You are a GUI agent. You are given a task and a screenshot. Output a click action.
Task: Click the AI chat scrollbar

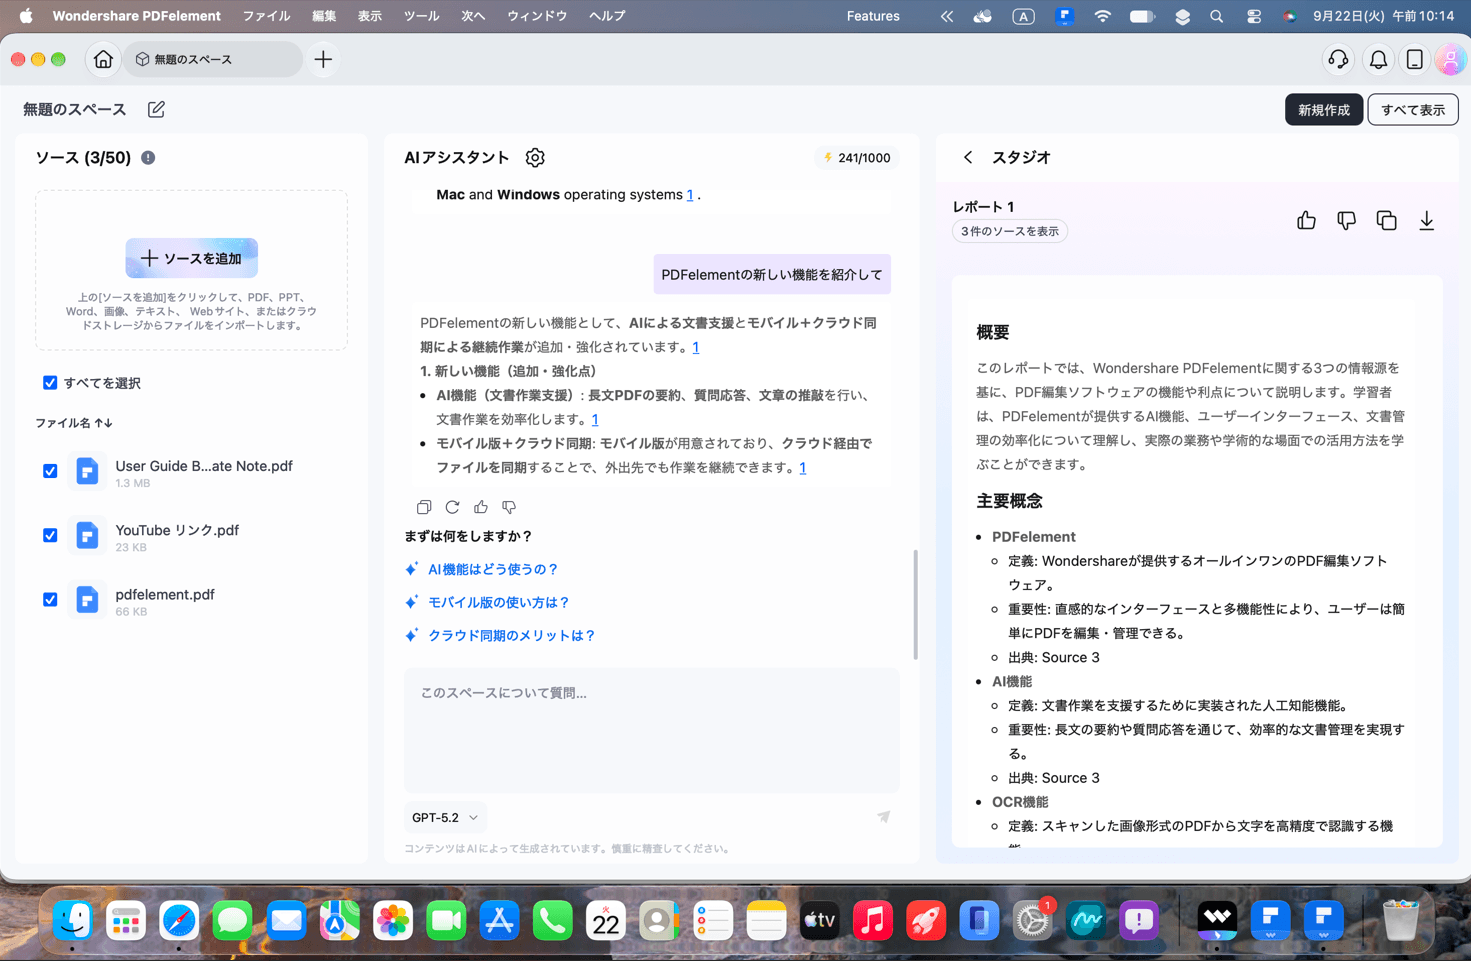(x=915, y=604)
